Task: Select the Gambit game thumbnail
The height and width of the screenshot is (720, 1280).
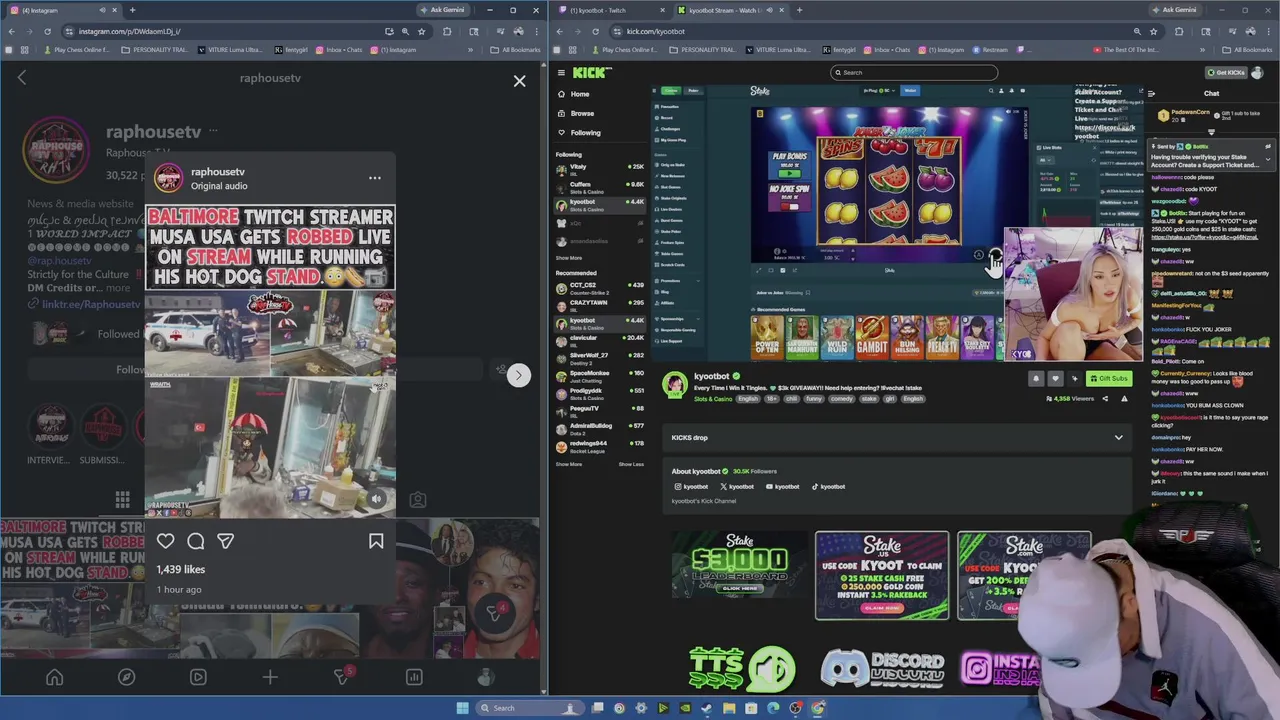Action: pyautogui.click(x=872, y=338)
